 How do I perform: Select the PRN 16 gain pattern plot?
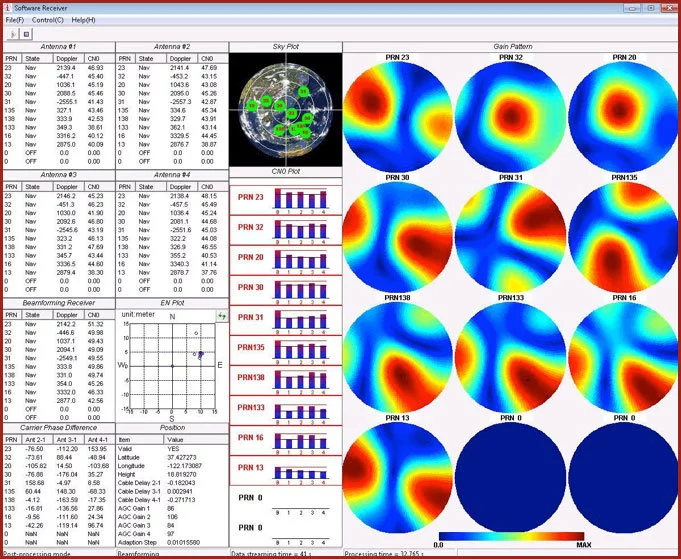tap(624, 357)
